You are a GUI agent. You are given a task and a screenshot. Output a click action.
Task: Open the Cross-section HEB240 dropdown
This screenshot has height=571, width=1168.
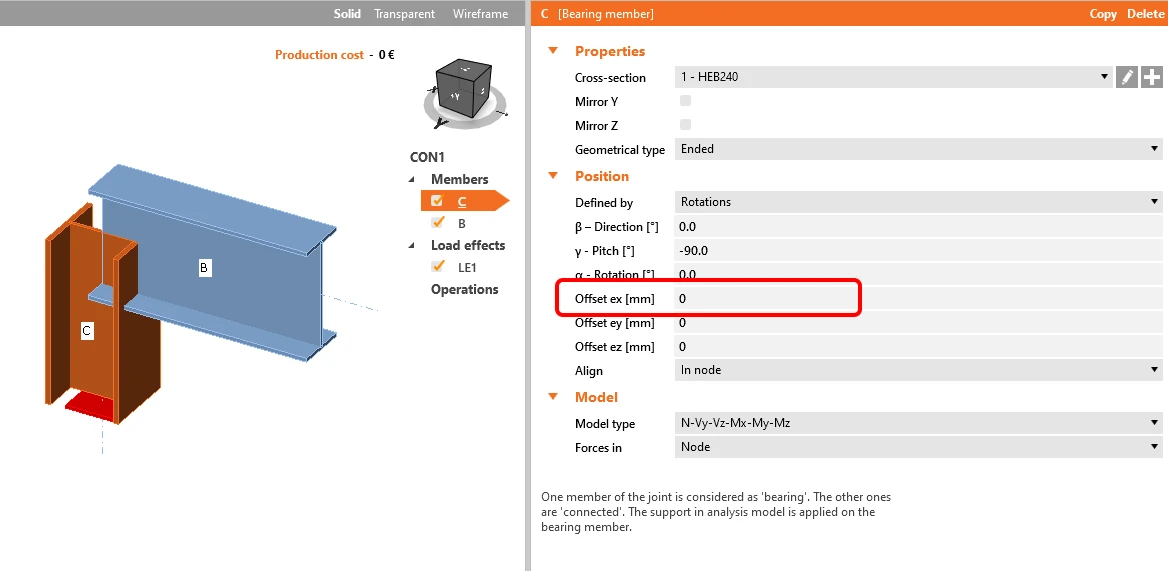click(x=894, y=77)
